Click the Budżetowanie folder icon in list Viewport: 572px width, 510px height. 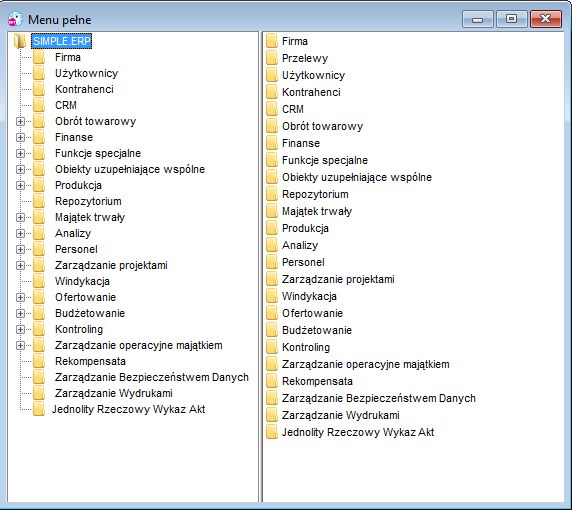tap(272, 331)
